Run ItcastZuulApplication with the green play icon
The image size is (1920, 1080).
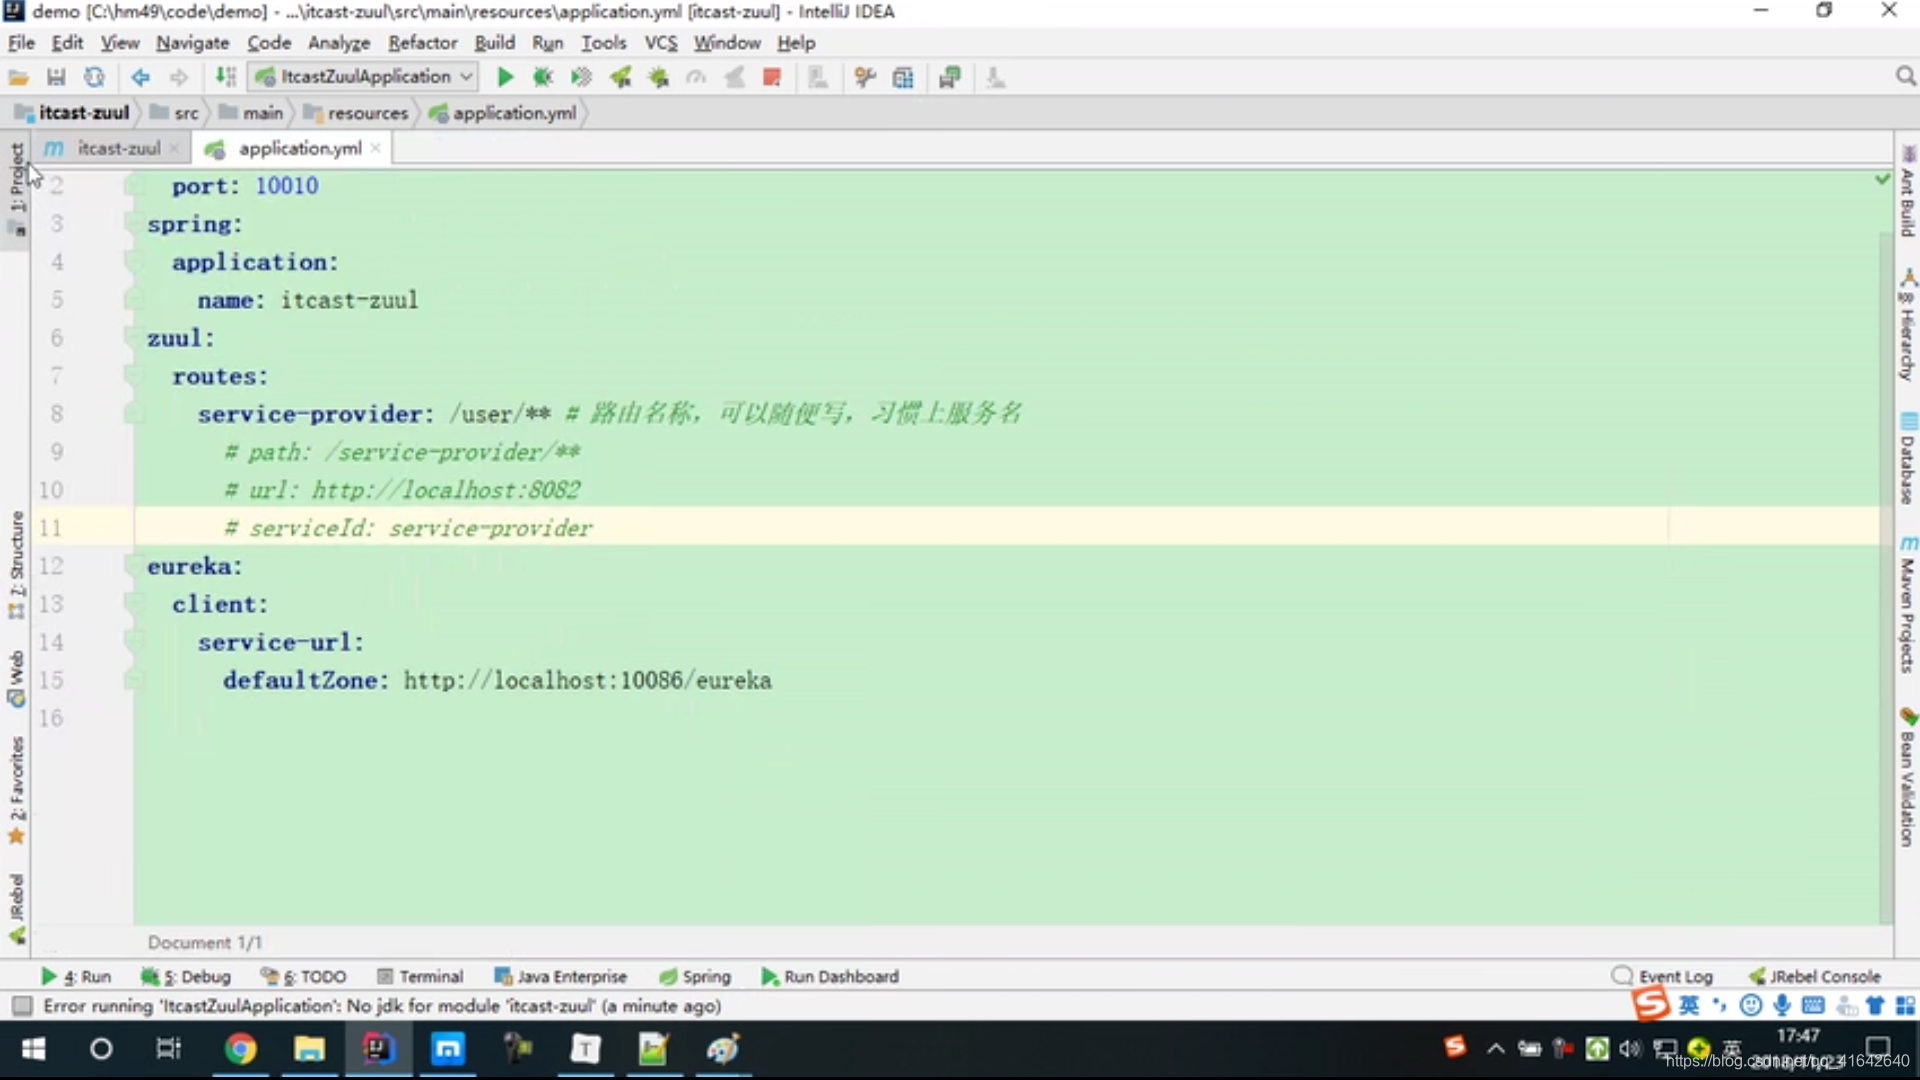pos(505,77)
